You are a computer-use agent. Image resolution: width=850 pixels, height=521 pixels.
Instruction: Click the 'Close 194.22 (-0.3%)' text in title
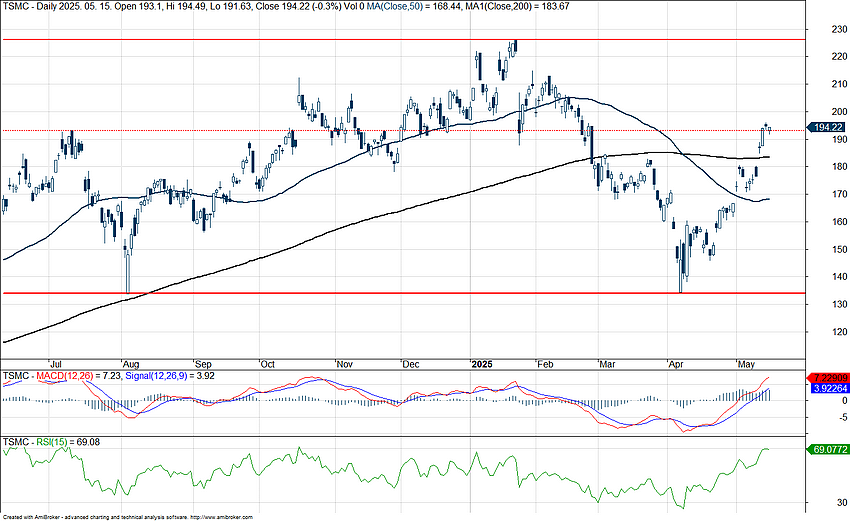(x=300, y=7)
